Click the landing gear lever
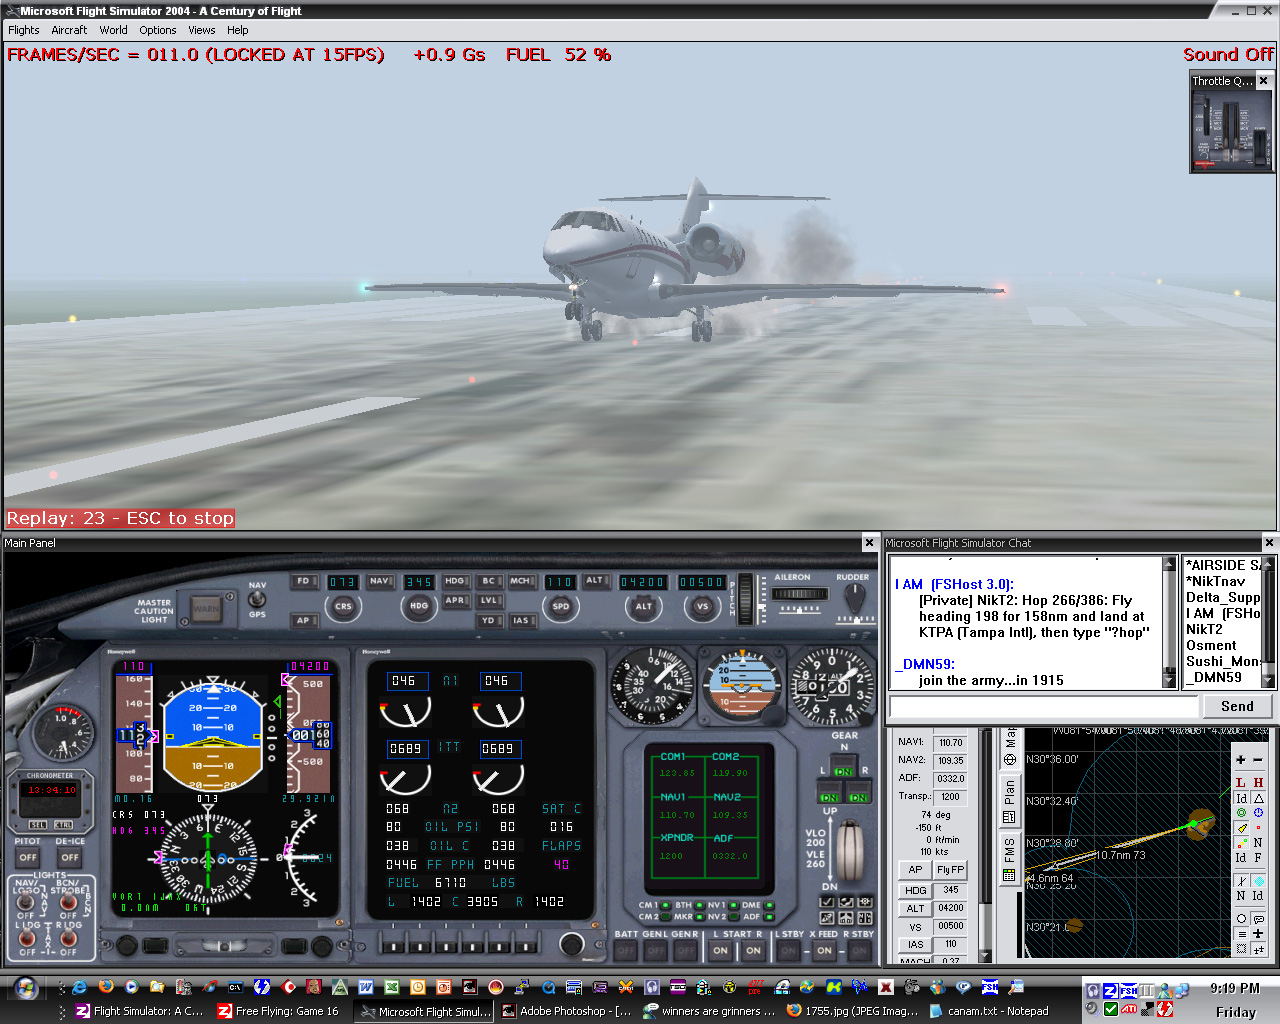Image resolution: width=1280 pixels, height=1024 pixels. tap(849, 848)
